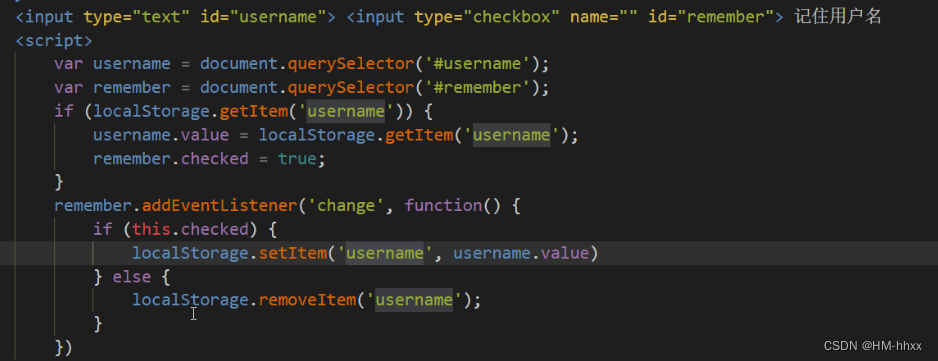Click the '#remember' selector string

point(477,88)
